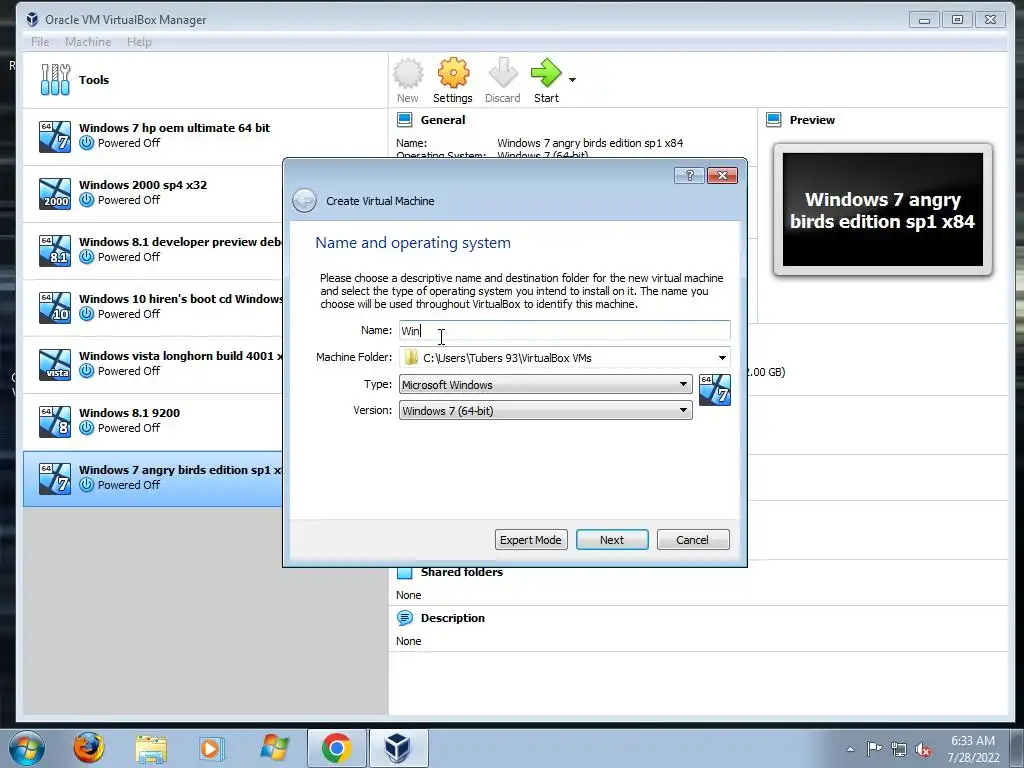
Task: Select Windows vista longhorn build 4001 VM
Action: click(x=153, y=364)
